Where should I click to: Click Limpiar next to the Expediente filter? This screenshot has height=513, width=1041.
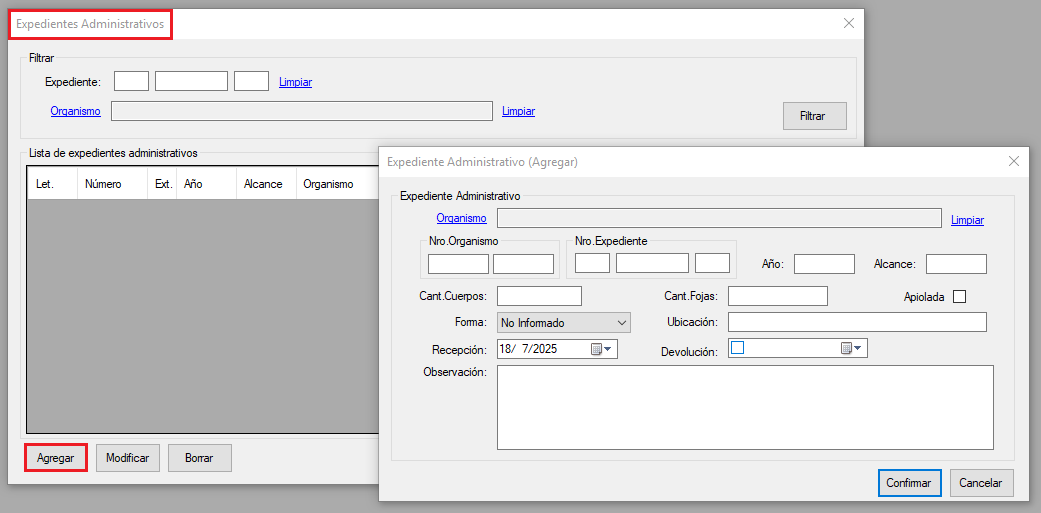pos(295,82)
